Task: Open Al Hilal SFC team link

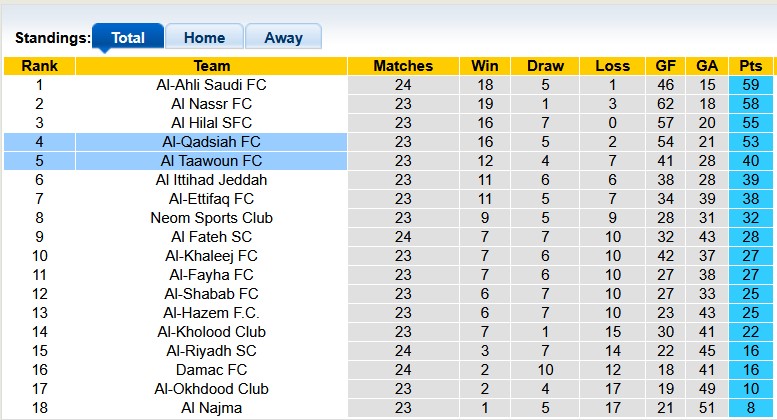Action: 212,123
